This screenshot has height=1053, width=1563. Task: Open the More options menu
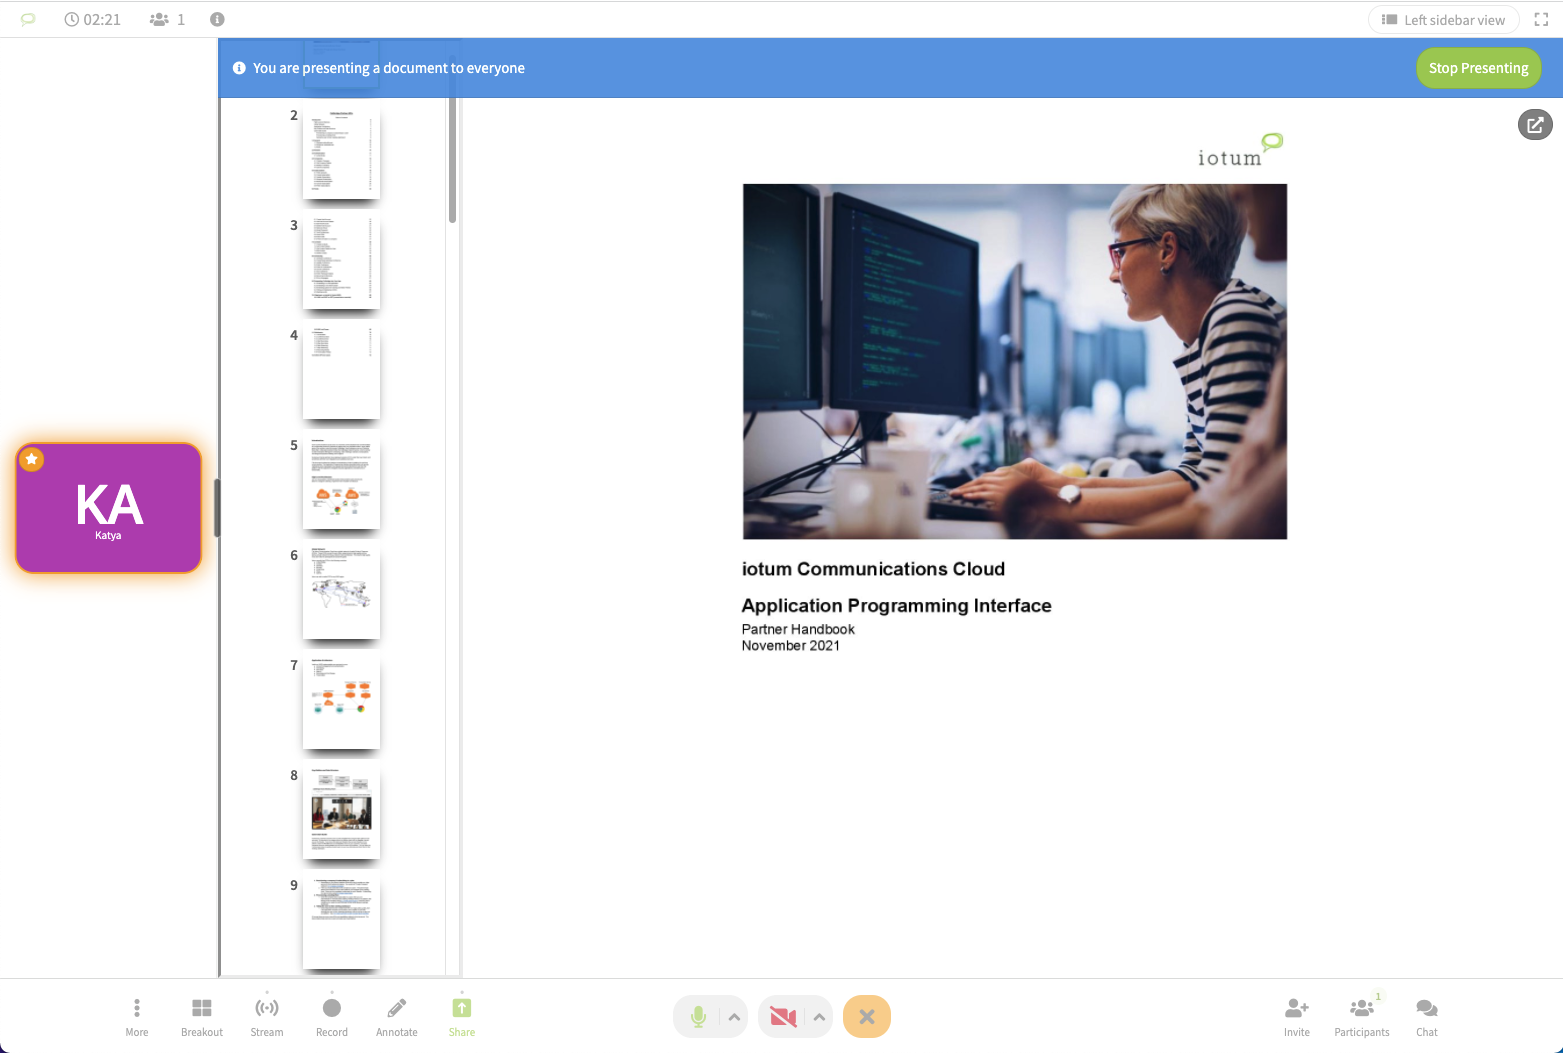click(x=137, y=1016)
